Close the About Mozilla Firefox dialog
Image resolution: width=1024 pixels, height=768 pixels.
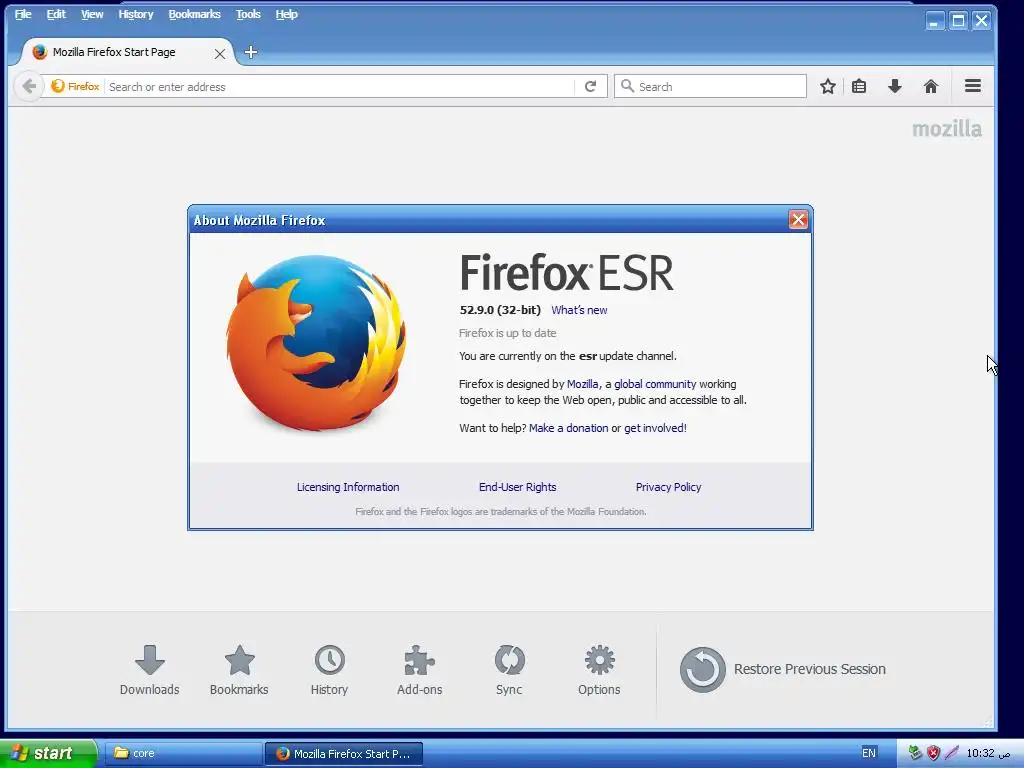point(798,219)
